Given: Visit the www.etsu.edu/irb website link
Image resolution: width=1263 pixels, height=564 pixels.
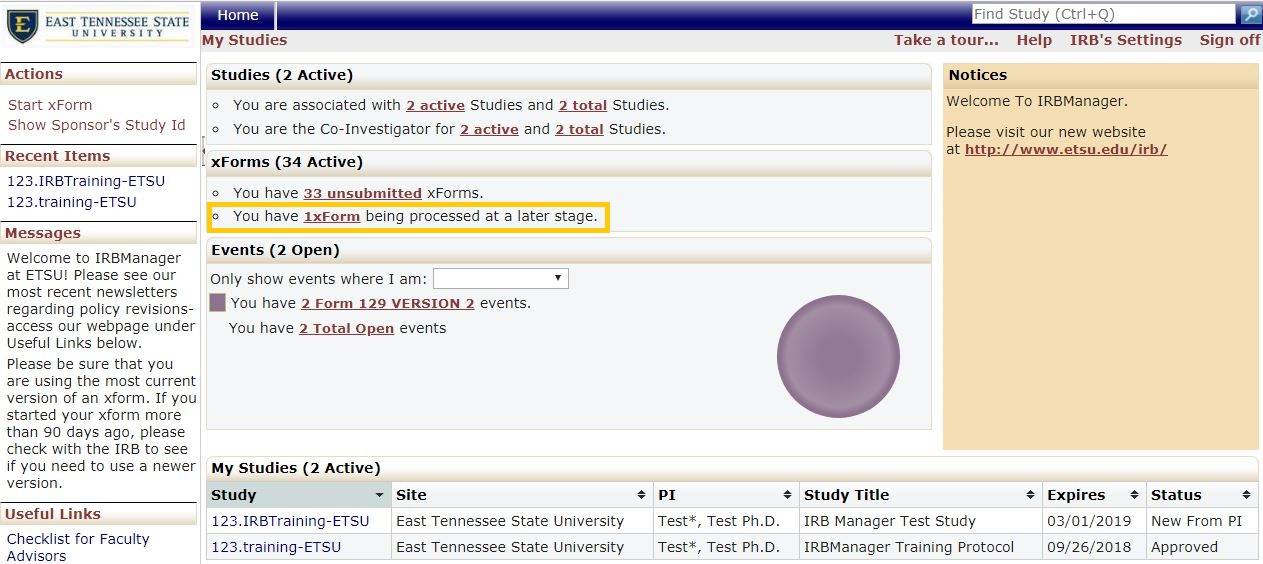Looking at the screenshot, I should [1065, 149].
